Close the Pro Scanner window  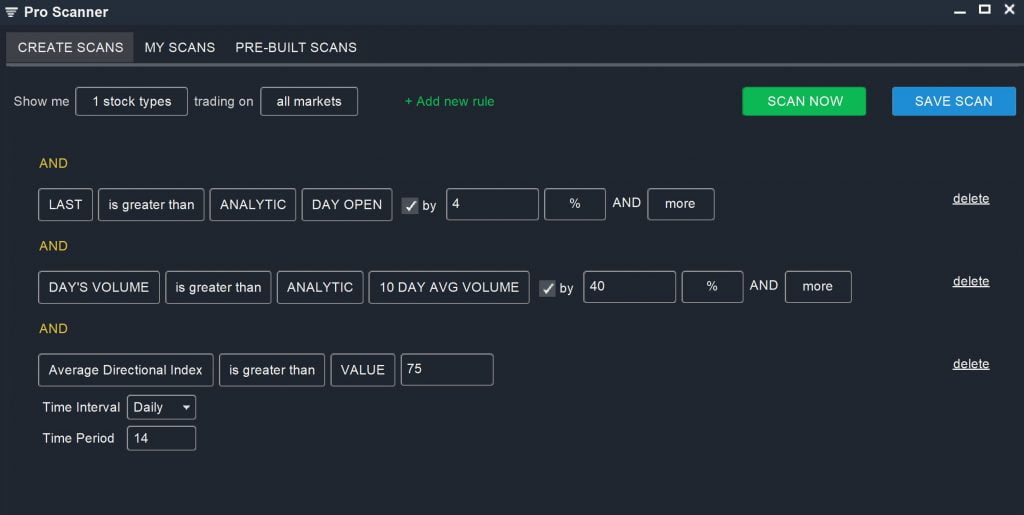tap(1009, 10)
